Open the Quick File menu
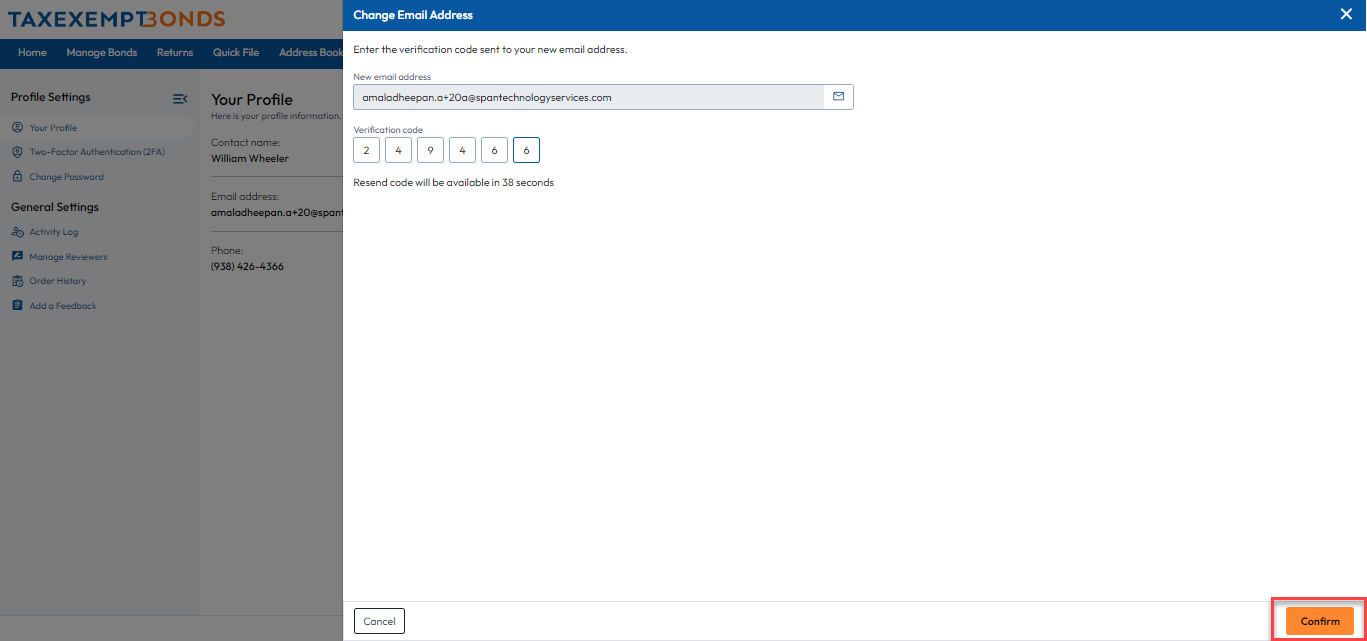The image size is (1367, 641). tap(236, 52)
